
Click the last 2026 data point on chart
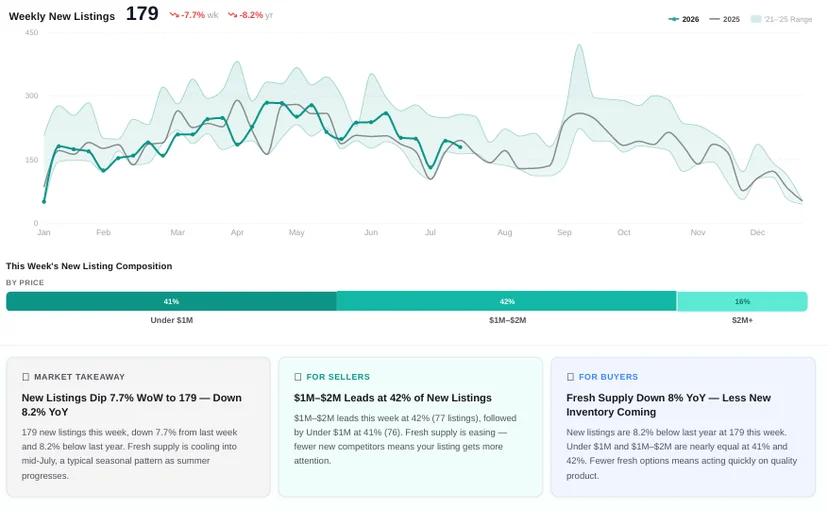pos(460,147)
